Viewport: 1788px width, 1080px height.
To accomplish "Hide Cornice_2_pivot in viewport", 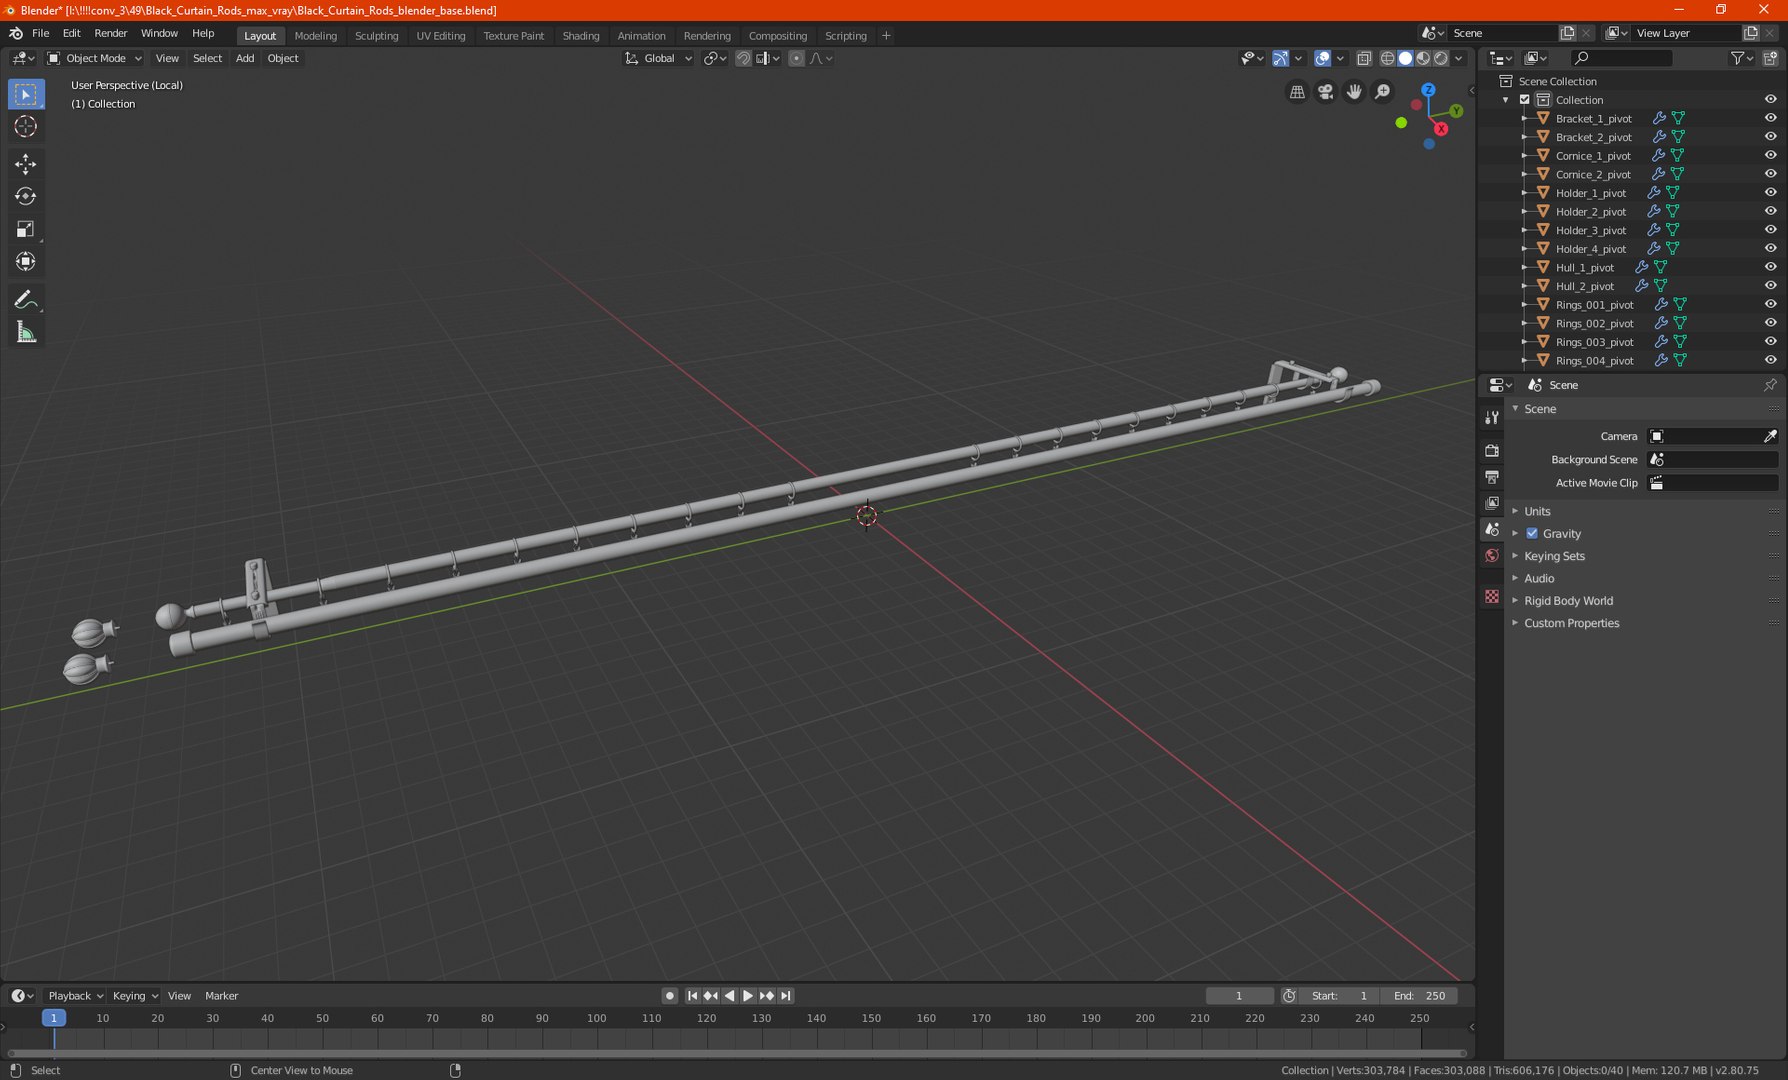I will [1770, 174].
